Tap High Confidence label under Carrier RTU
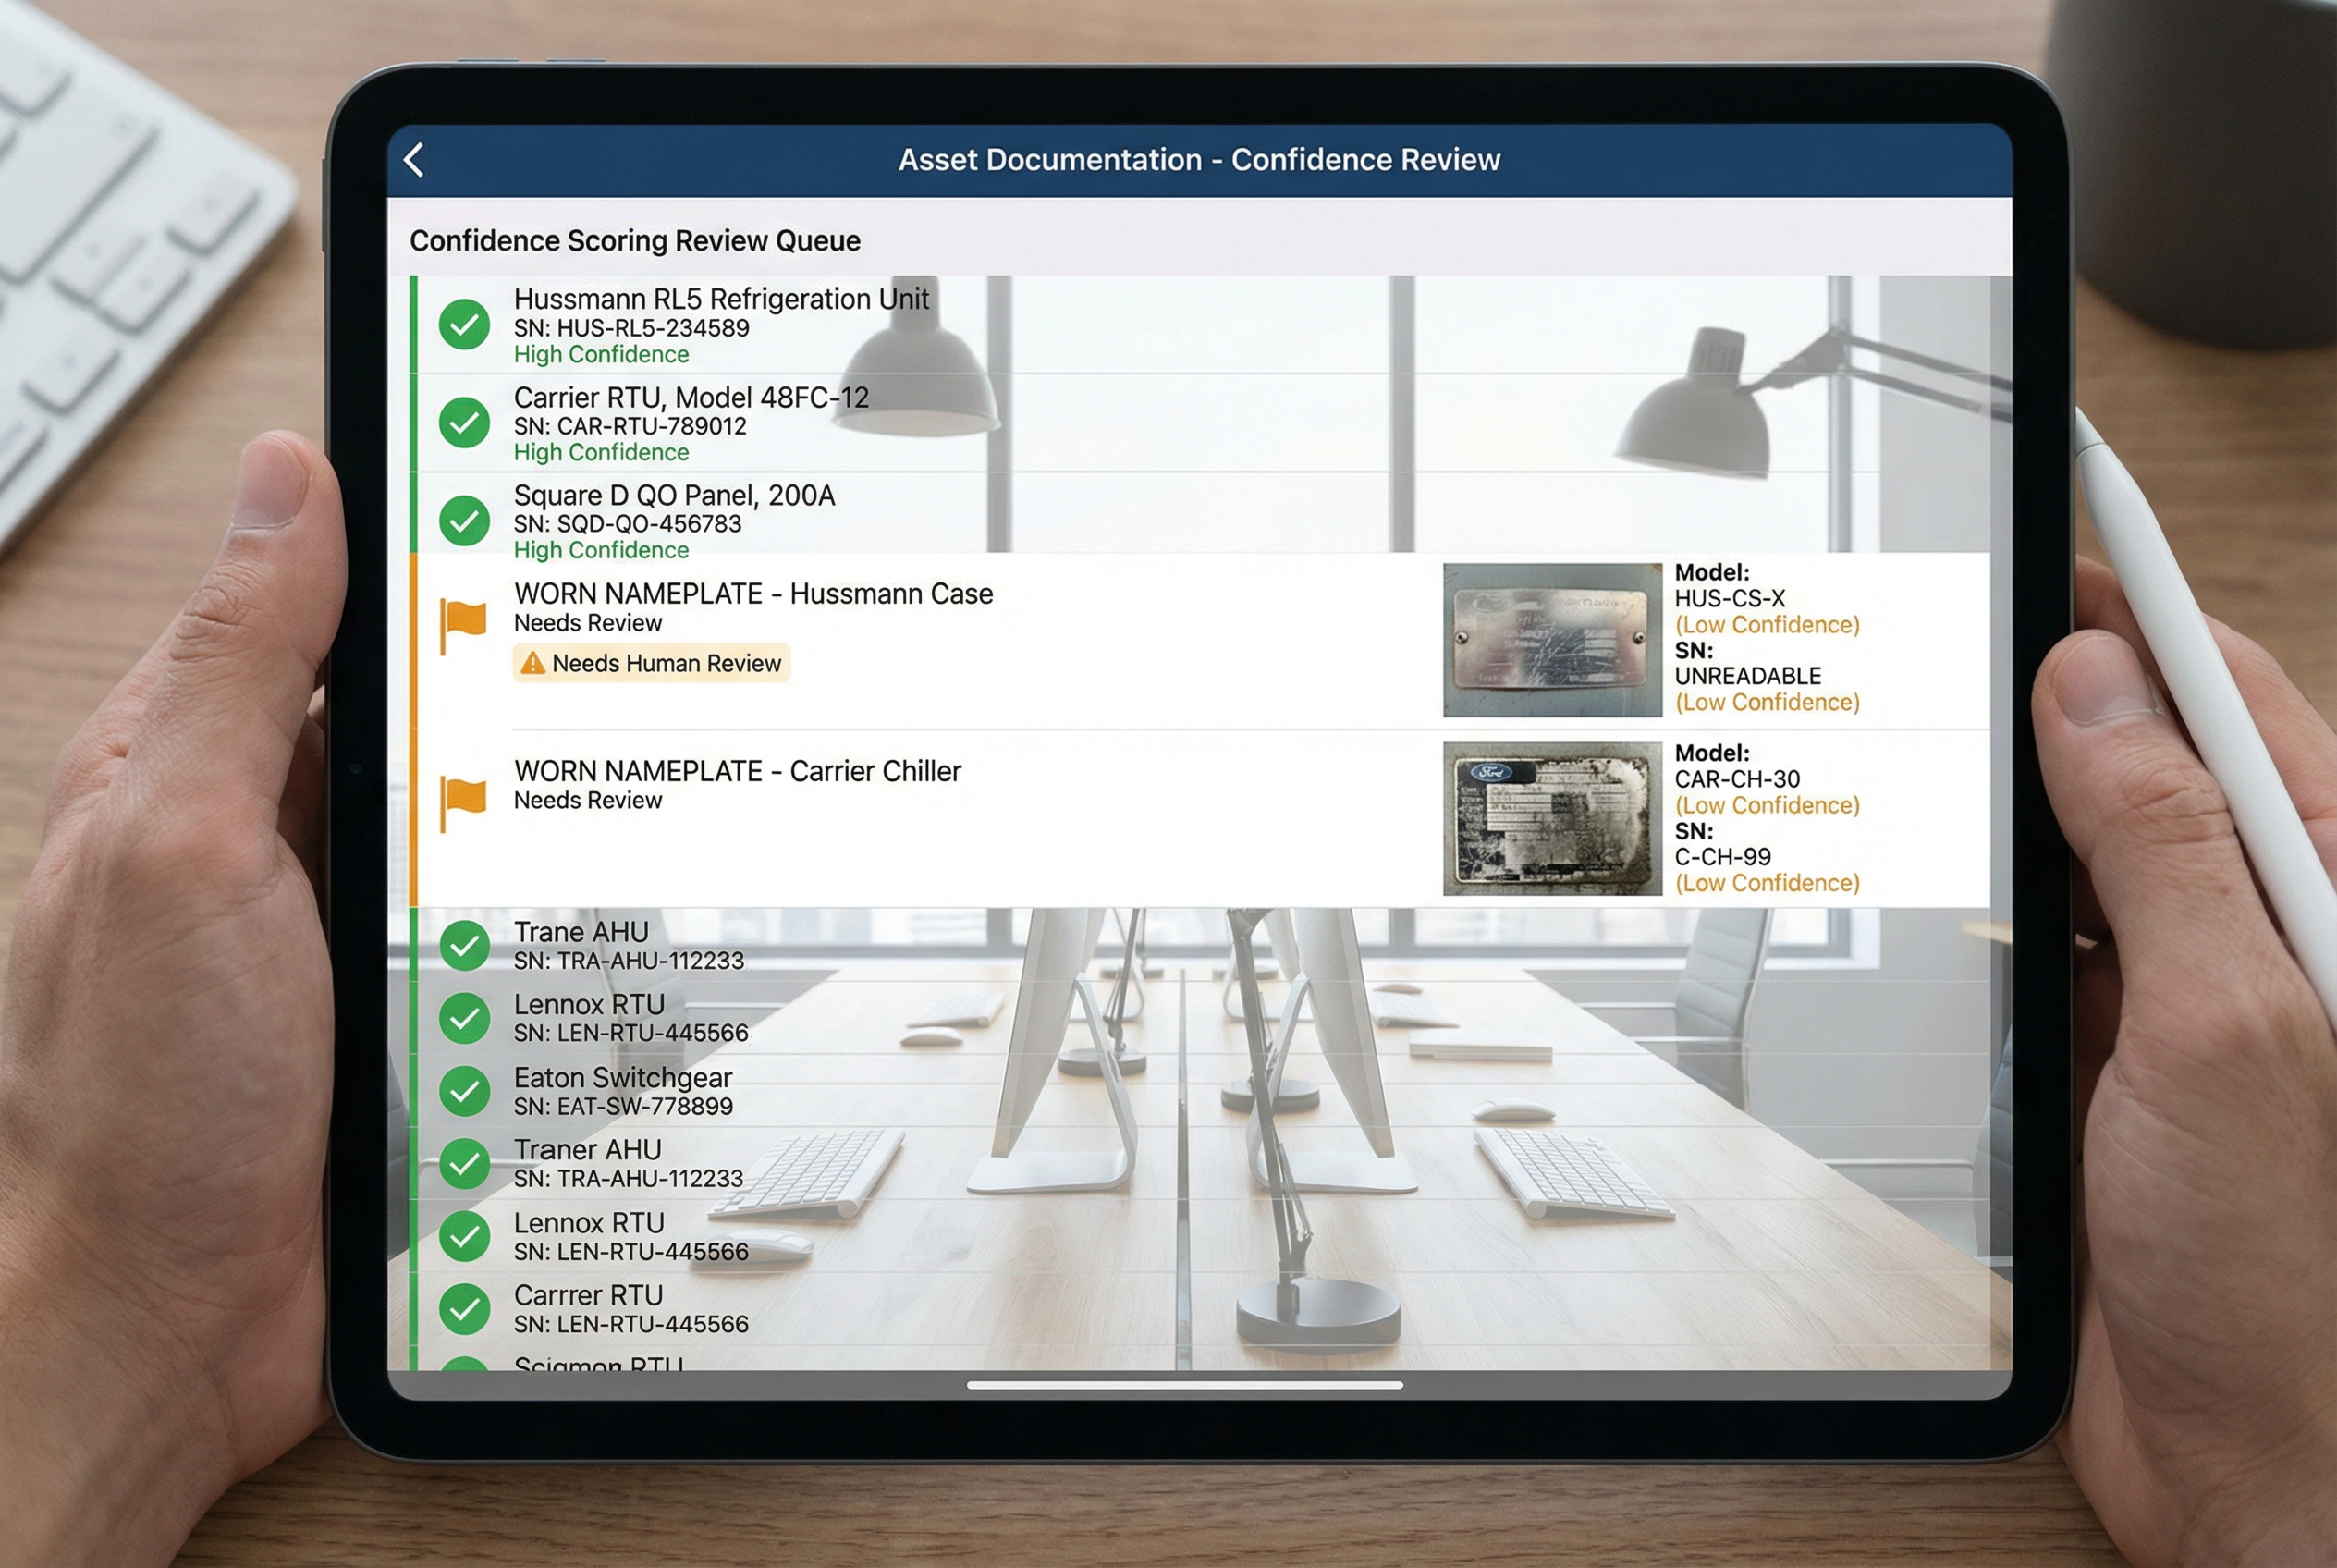 pos(601,452)
